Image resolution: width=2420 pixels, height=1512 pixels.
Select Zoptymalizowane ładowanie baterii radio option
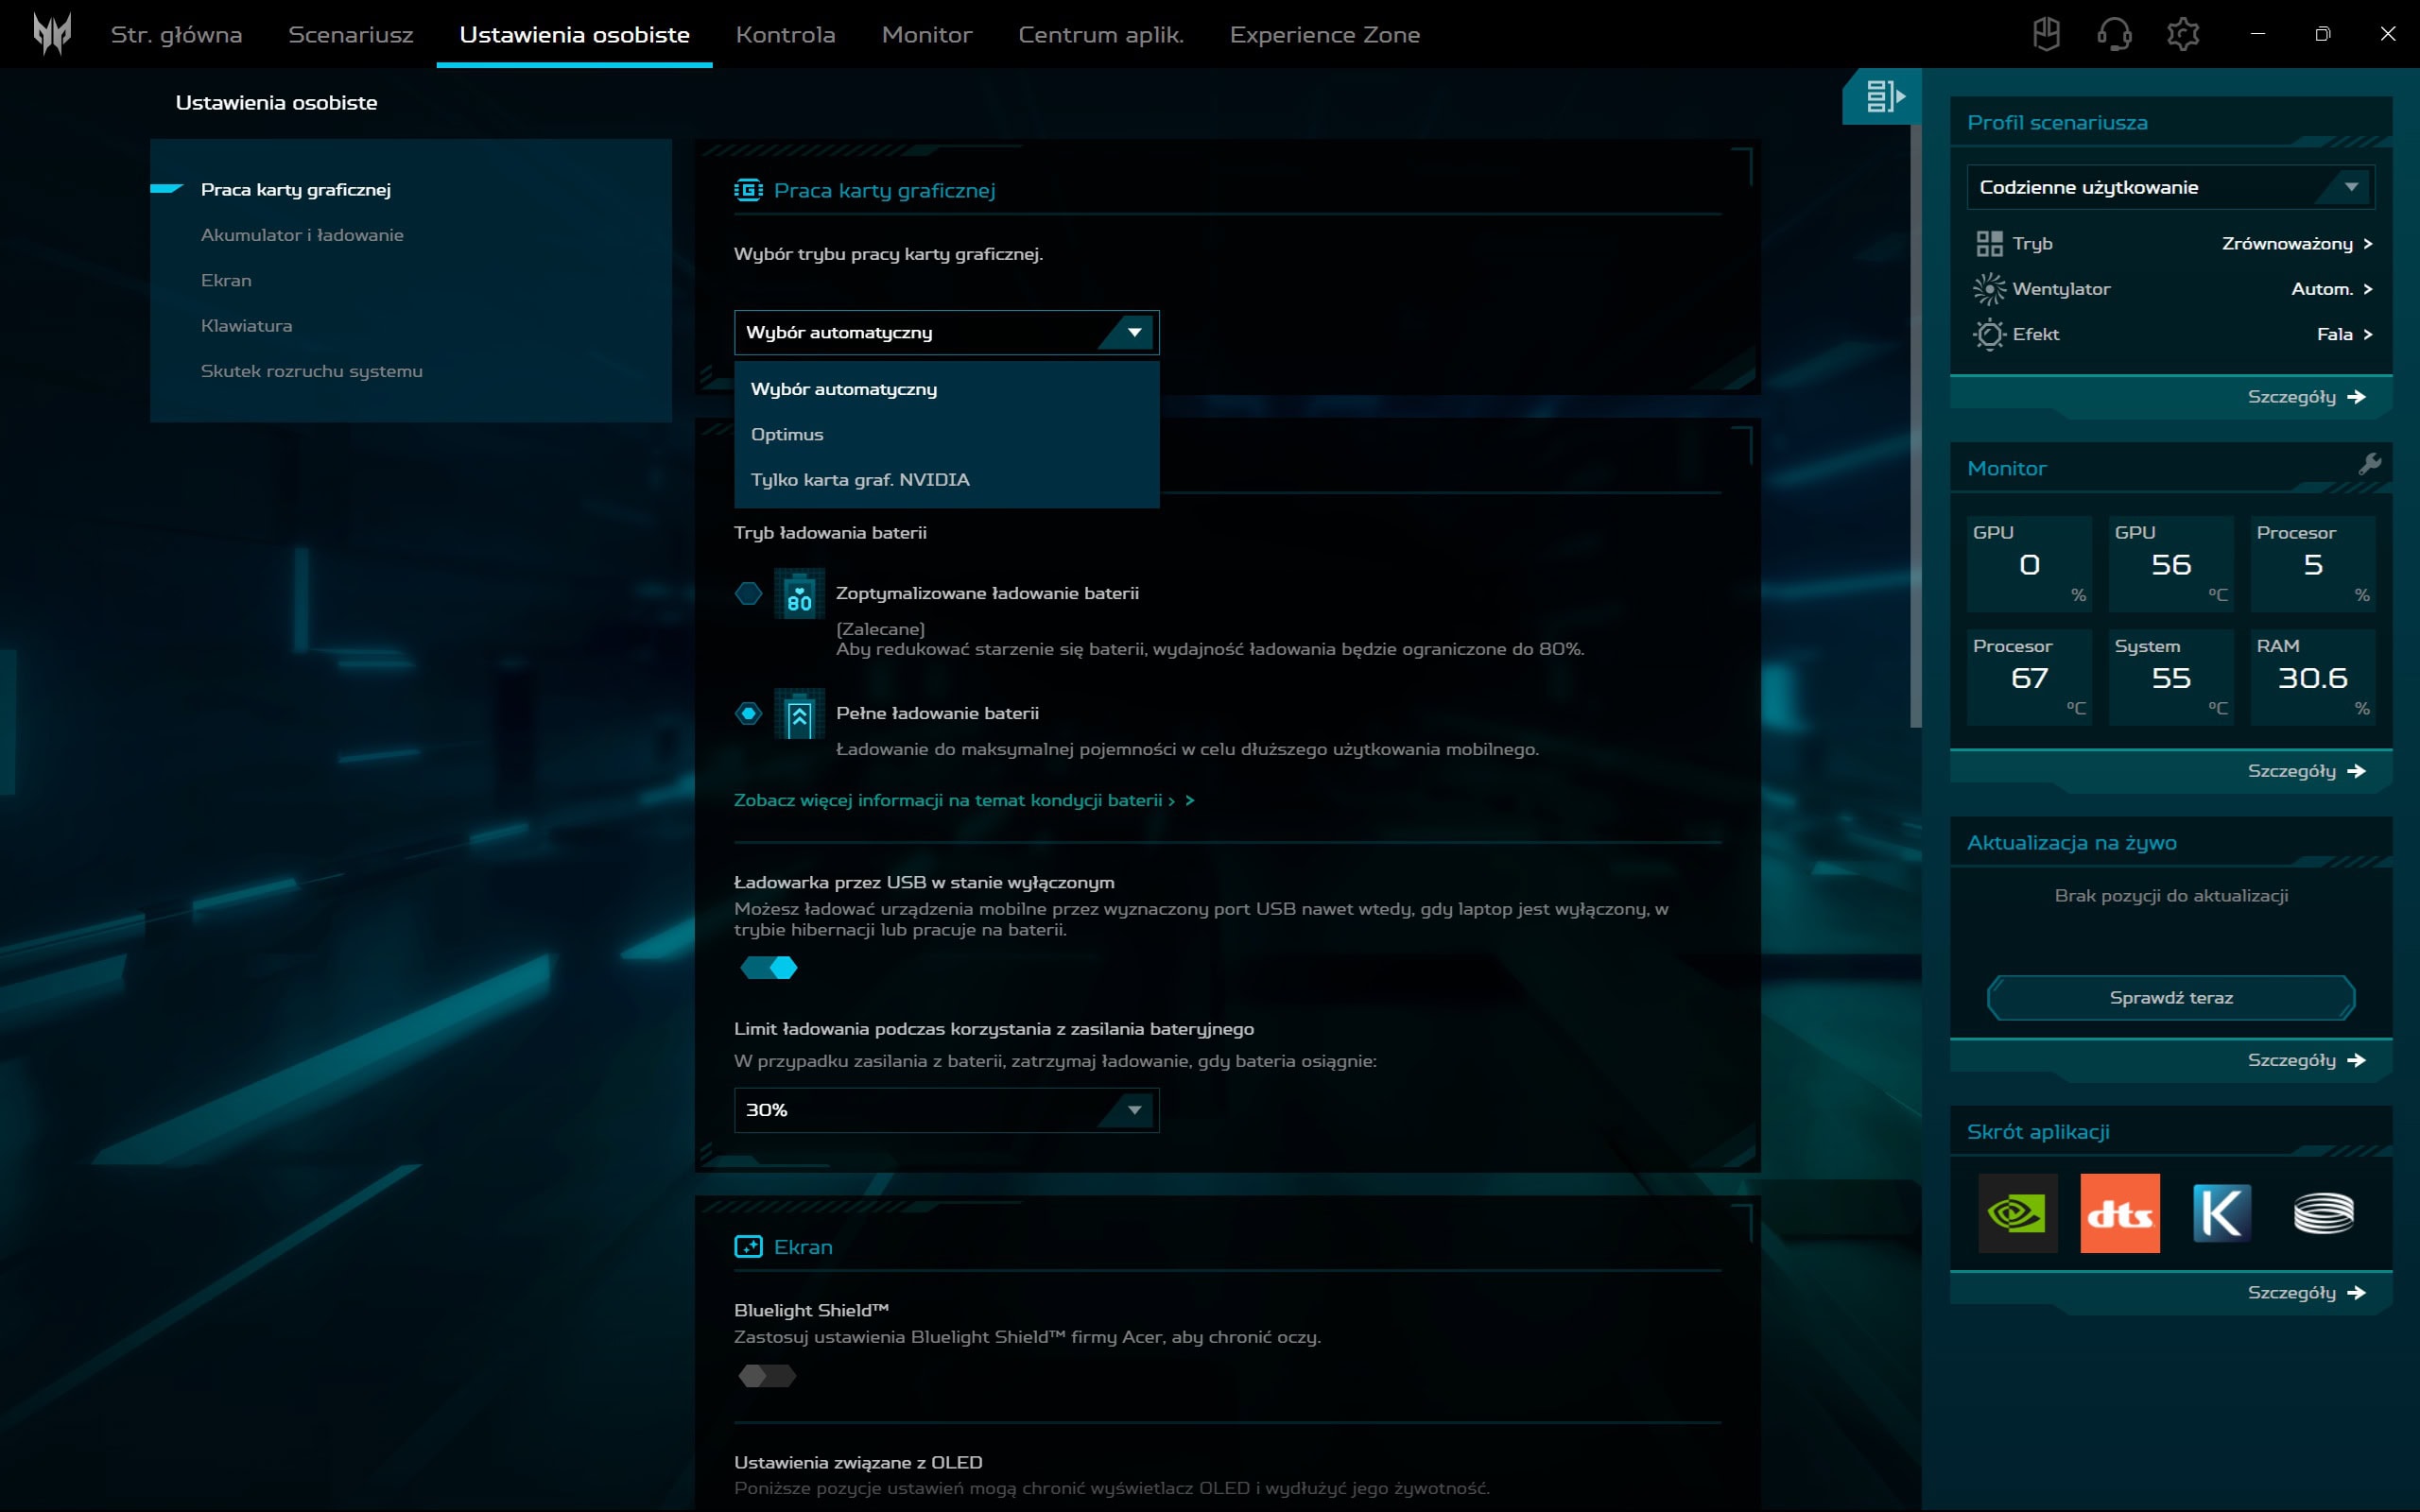(748, 594)
